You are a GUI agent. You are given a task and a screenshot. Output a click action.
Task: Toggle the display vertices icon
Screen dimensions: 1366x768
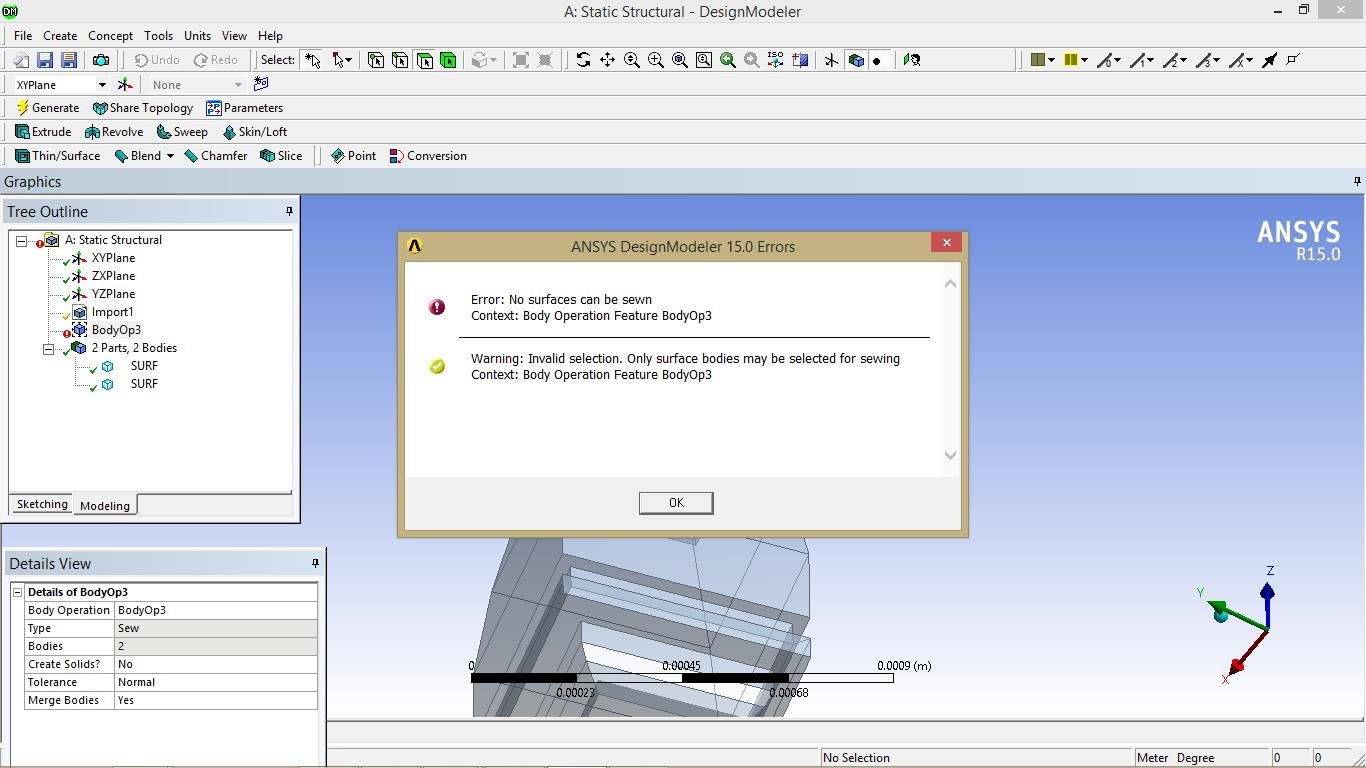point(1293,60)
